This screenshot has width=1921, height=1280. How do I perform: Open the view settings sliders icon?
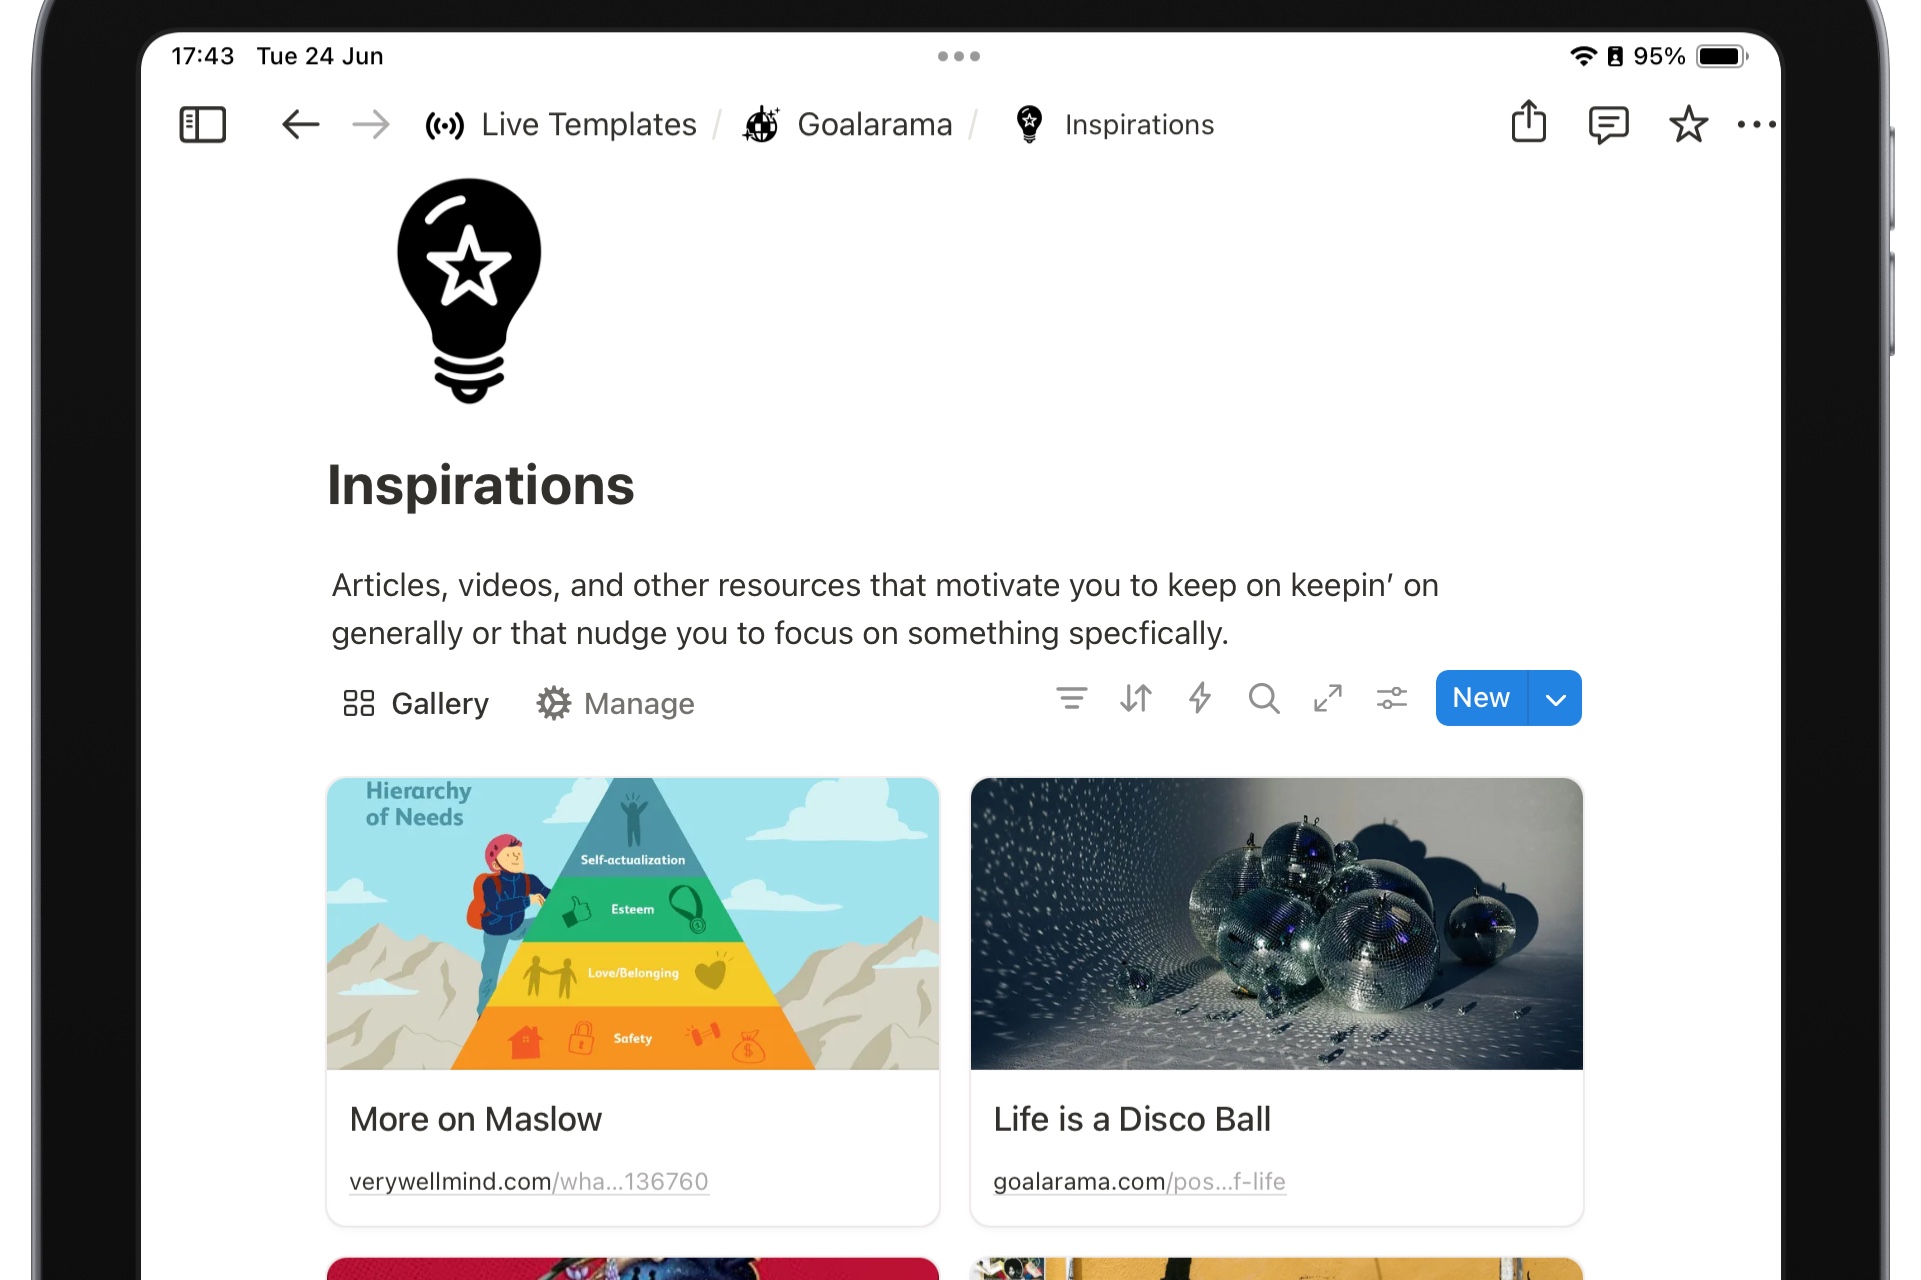(x=1391, y=698)
